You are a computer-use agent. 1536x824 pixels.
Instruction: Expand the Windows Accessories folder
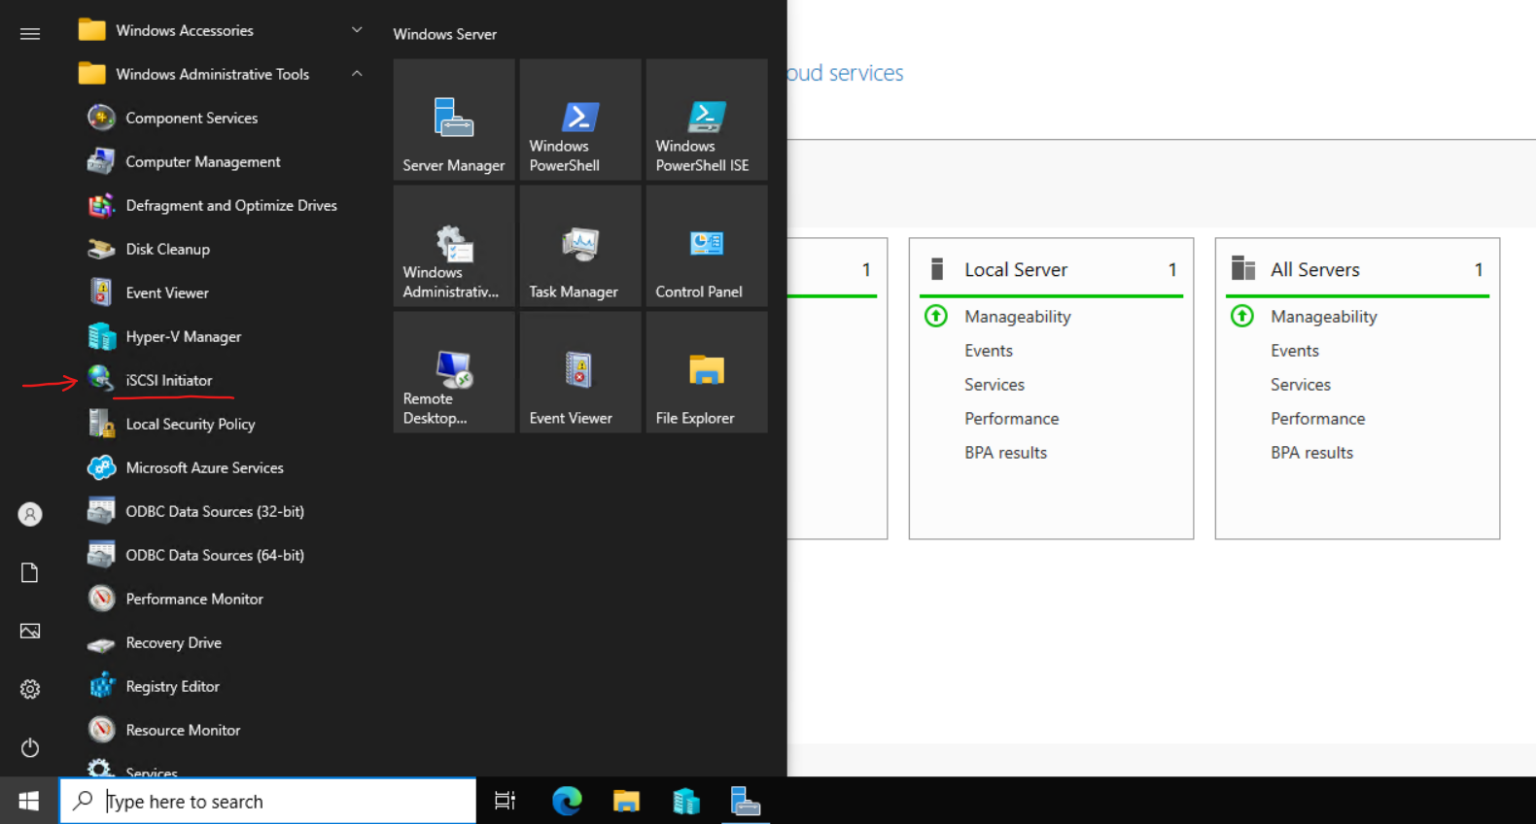click(x=356, y=30)
